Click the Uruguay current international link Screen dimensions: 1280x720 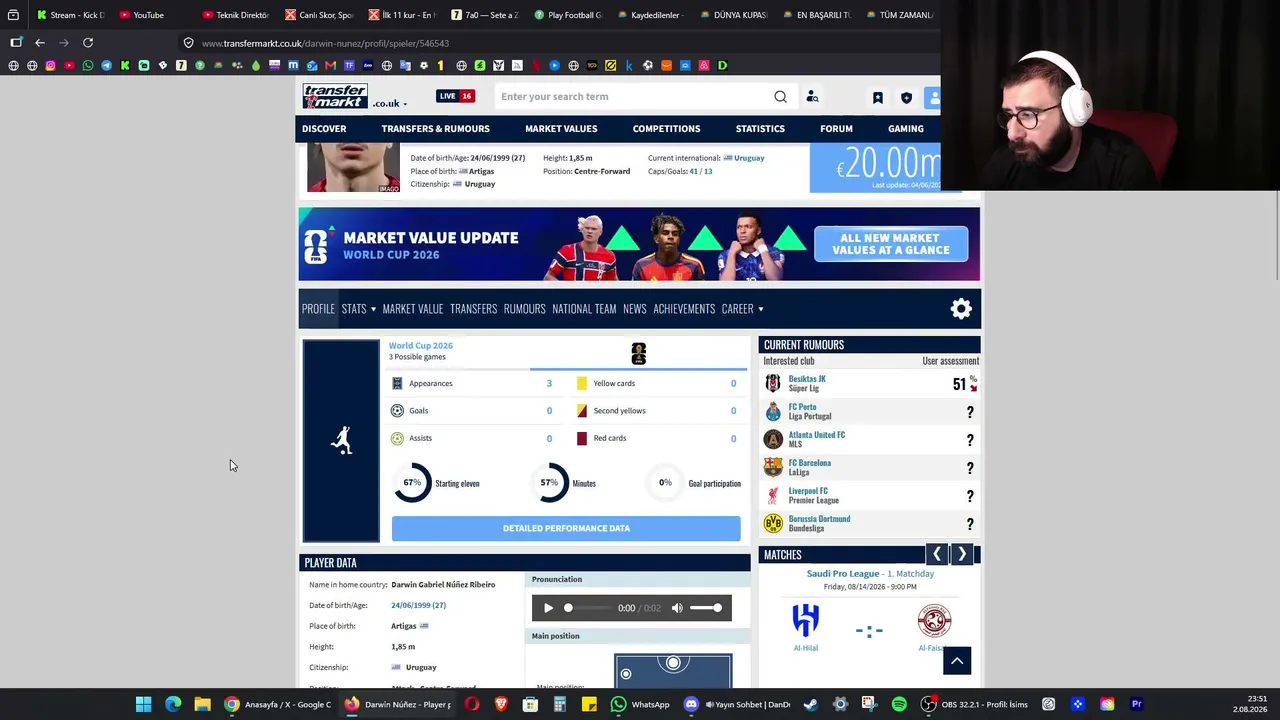[x=749, y=158]
